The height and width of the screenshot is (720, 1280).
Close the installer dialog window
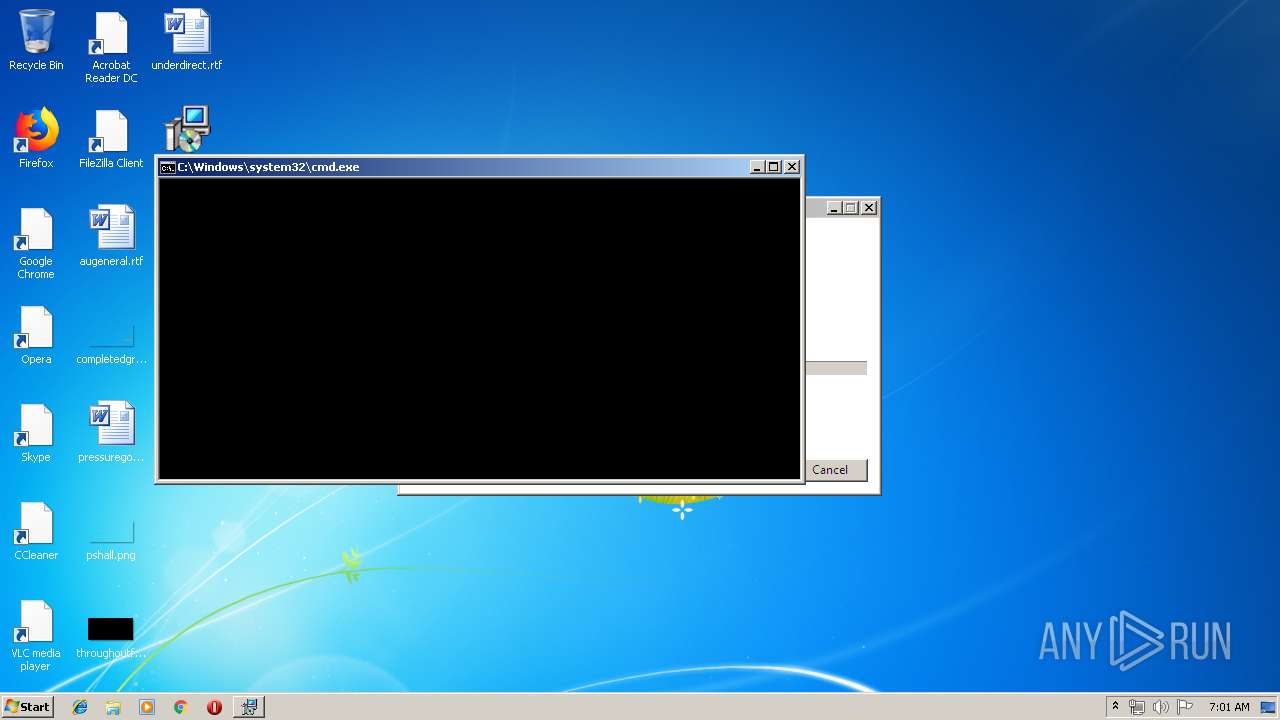click(869, 208)
